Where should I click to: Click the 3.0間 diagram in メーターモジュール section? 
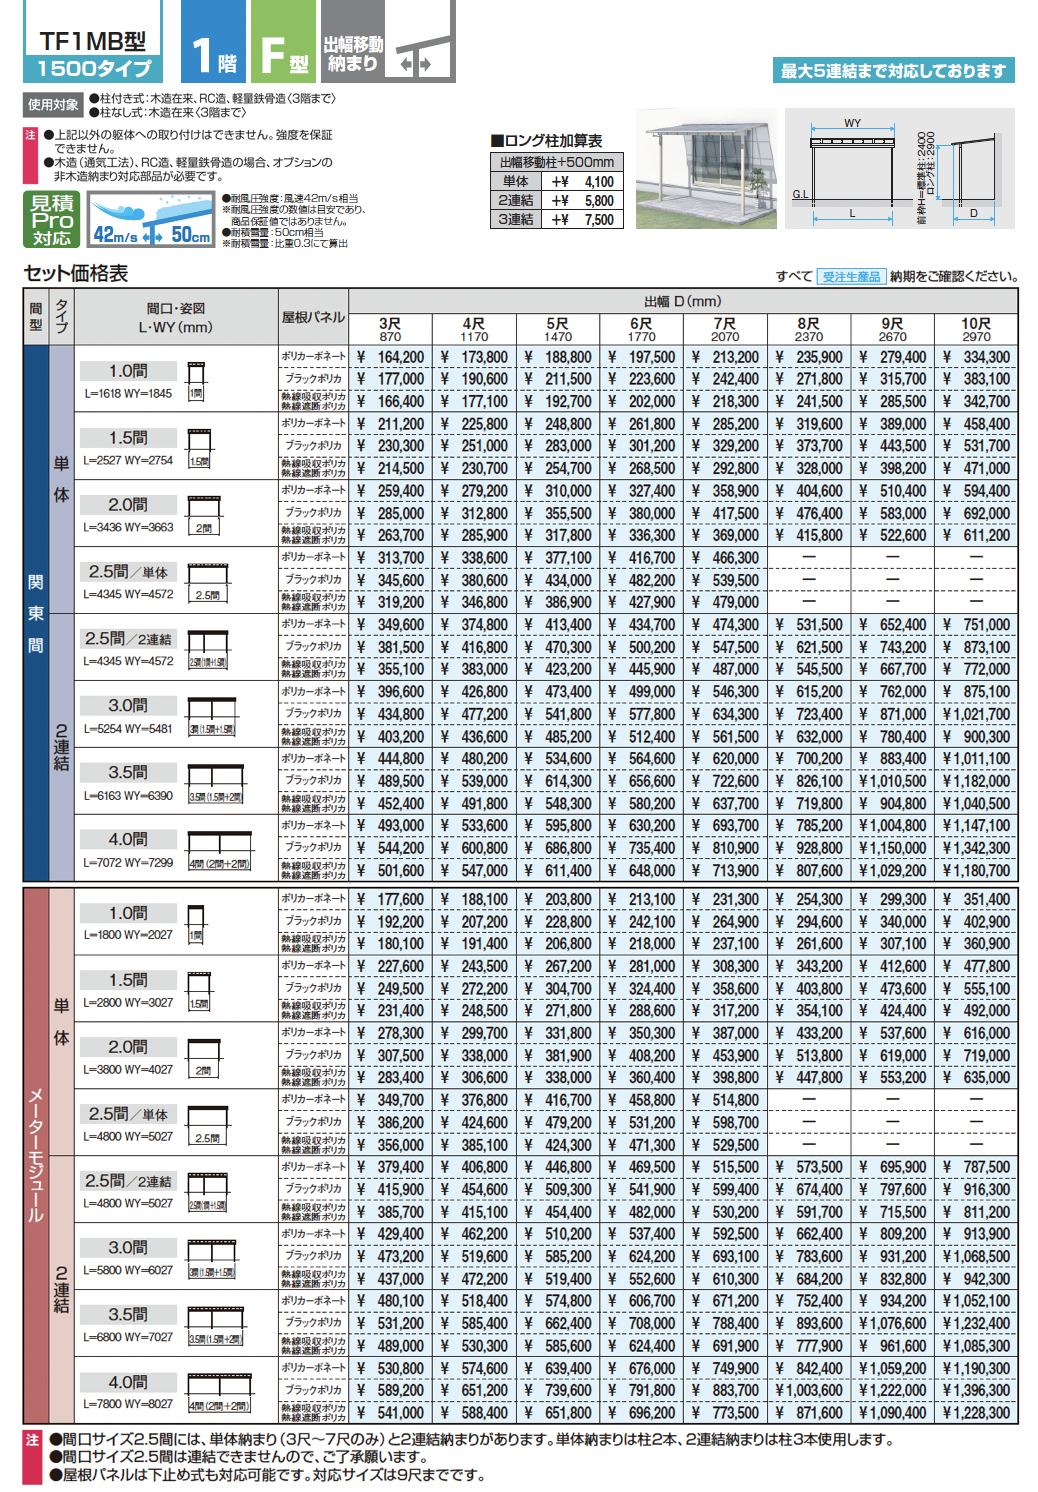[212, 1258]
